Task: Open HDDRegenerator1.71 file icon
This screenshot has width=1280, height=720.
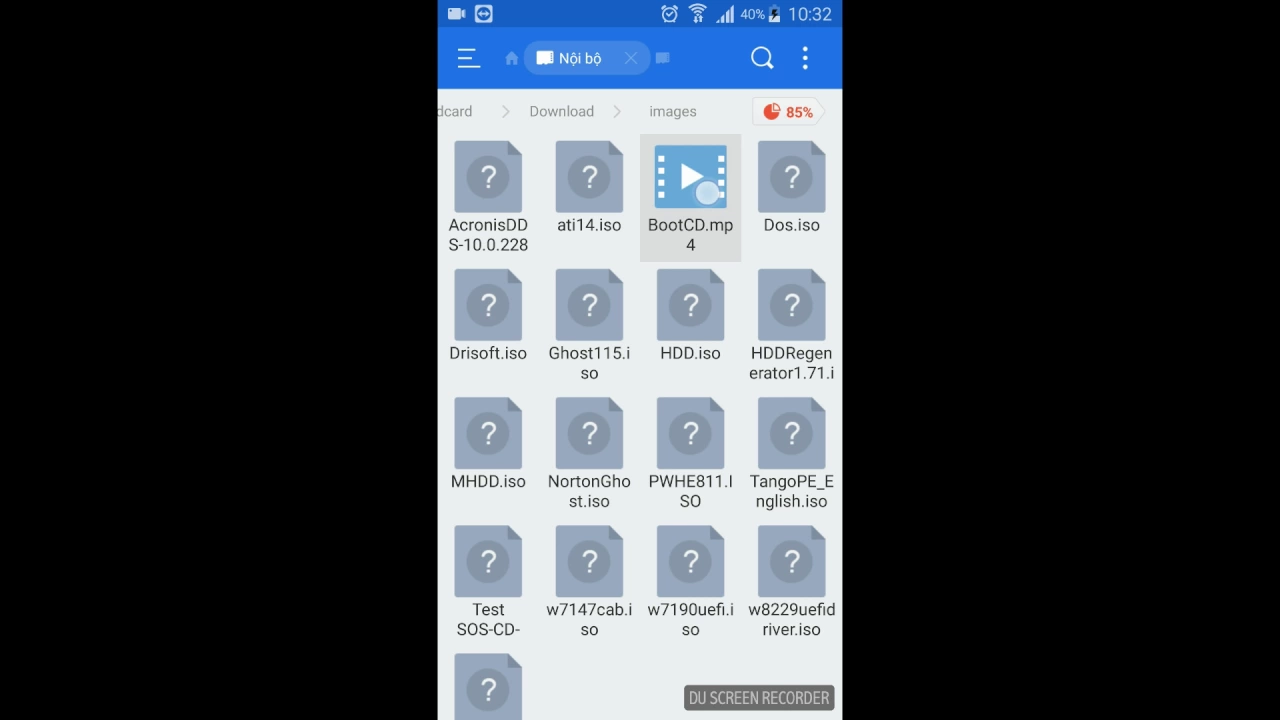Action: coord(791,305)
